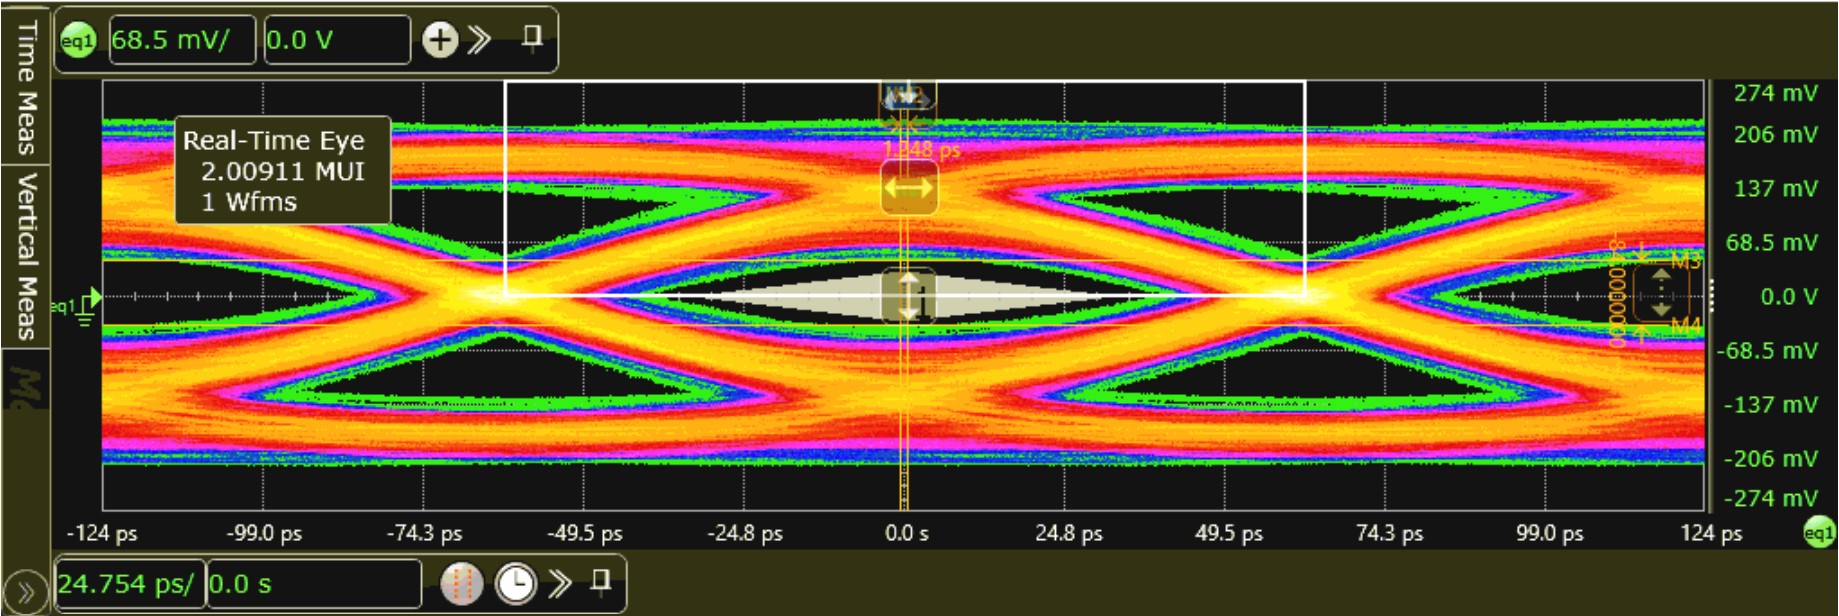Expand the horizontal toolbar double-chevron
Screen dimensions: 1839x616
pos(560,583)
